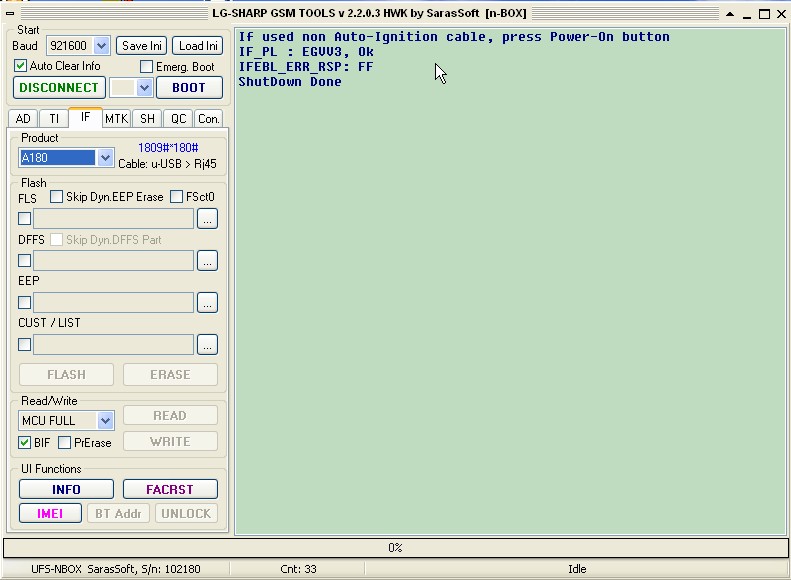
Task: Click the 'Cnt: 33' status bar entry
Action: (x=298, y=569)
